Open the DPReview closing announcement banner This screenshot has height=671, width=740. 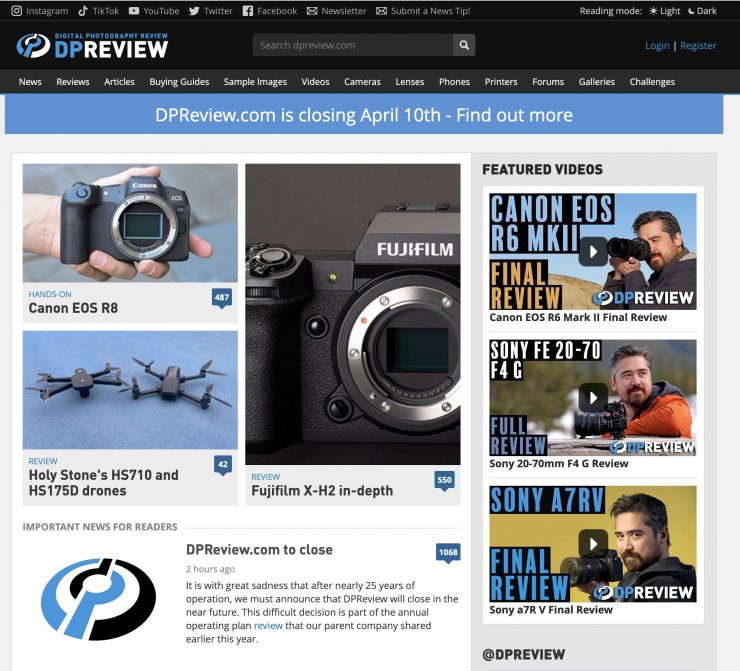(x=364, y=115)
